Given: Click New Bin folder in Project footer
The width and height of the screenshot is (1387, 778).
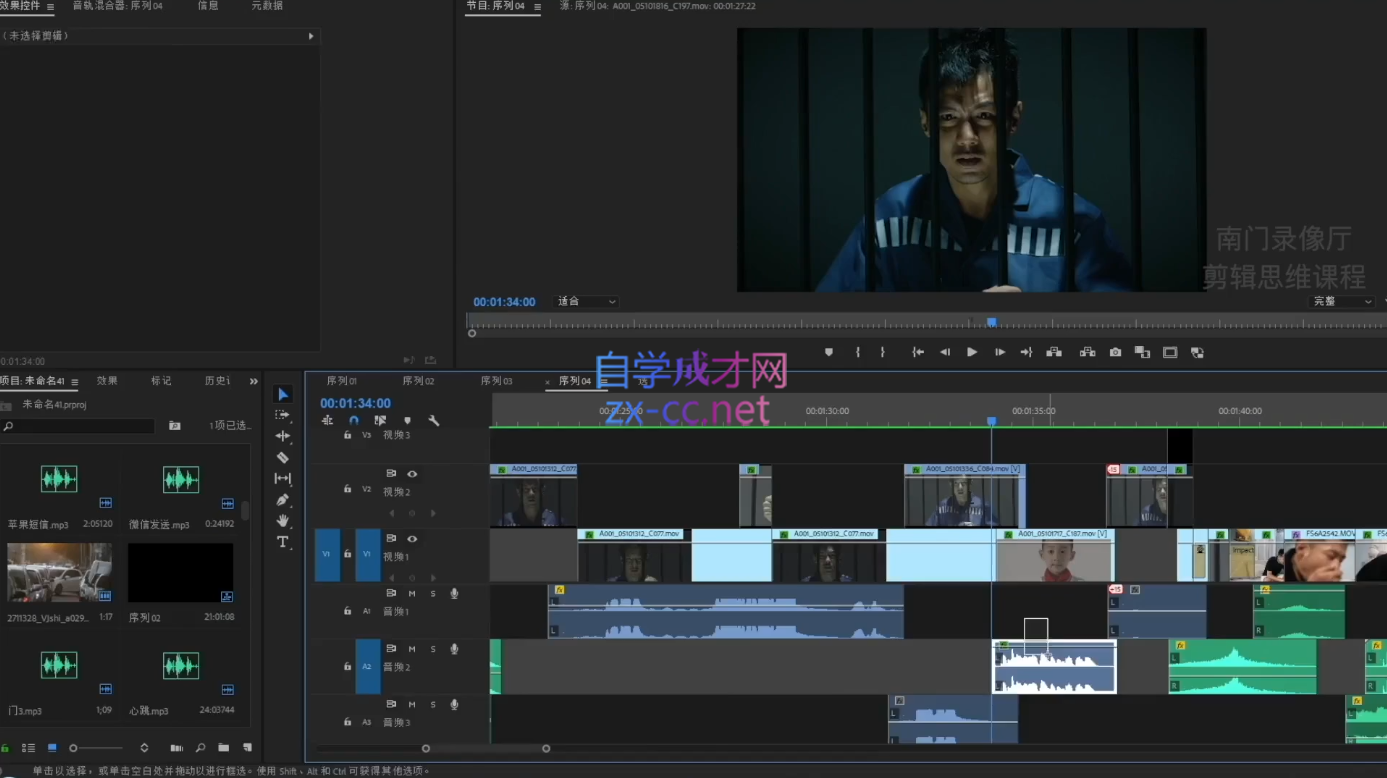Looking at the screenshot, I should pyautogui.click(x=223, y=748).
